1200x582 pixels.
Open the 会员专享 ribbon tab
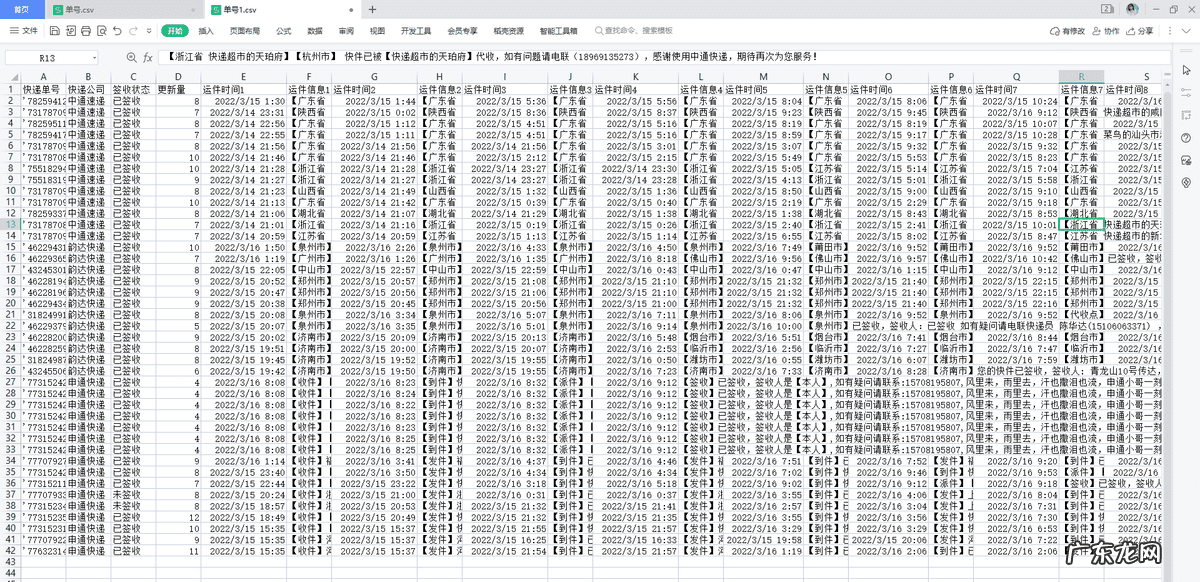click(x=462, y=31)
